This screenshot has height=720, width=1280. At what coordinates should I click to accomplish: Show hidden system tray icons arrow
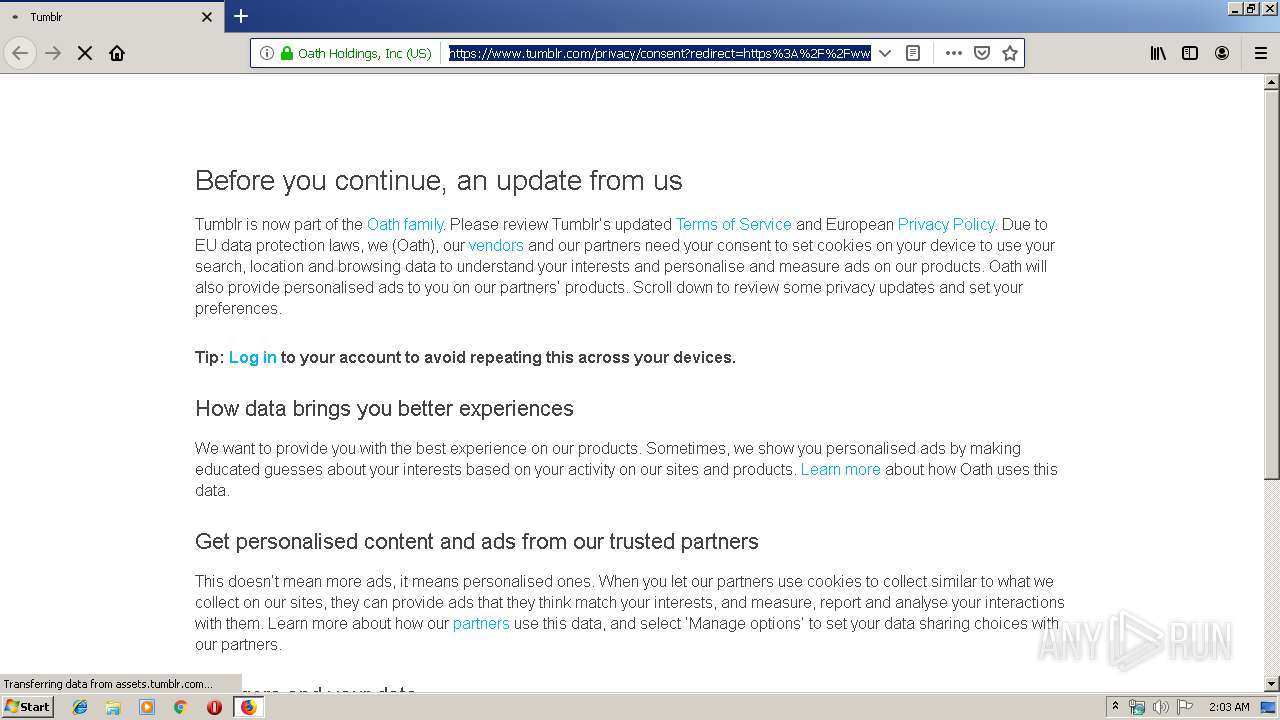1115,706
